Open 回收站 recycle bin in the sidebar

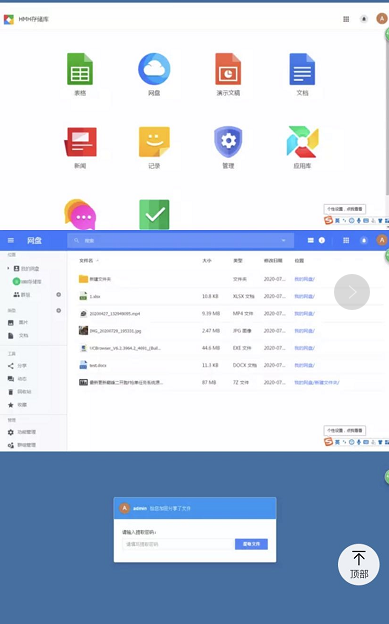coord(20,392)
